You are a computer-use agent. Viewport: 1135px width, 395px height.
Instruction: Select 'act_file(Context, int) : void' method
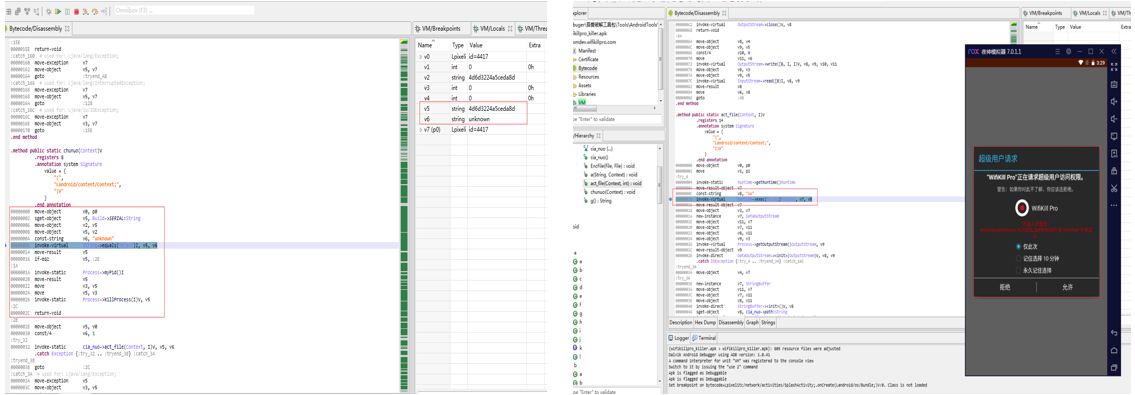(x=615, y=183)
